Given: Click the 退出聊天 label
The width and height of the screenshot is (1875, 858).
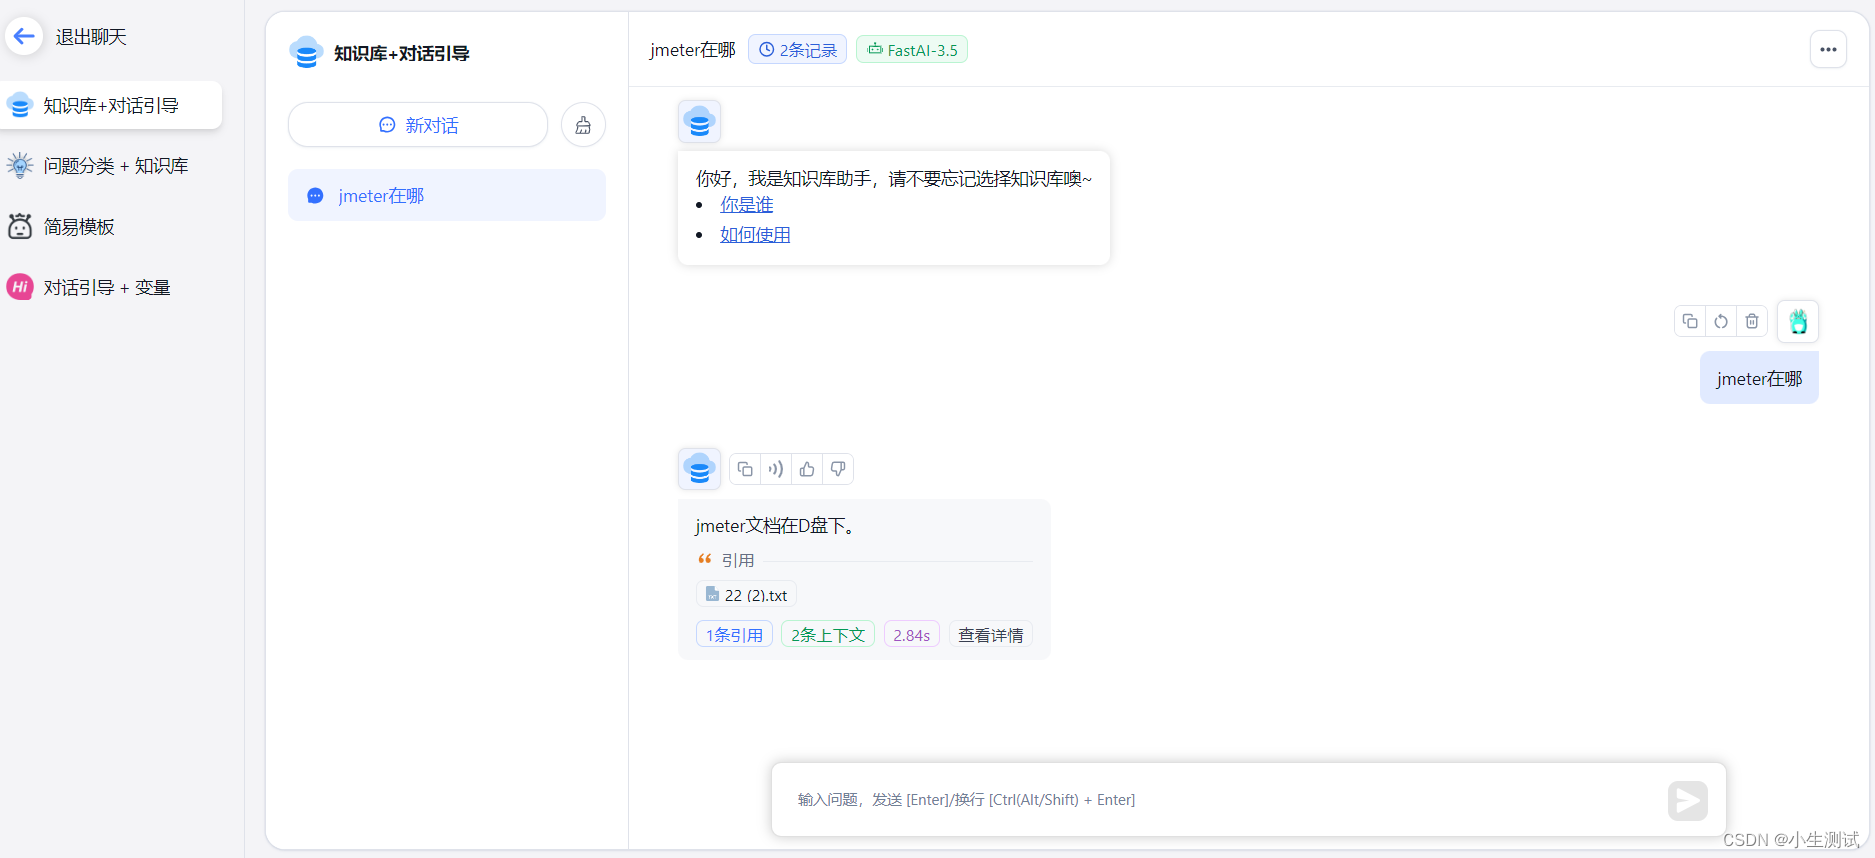Looking at the screenshot, I should pos(91,37).
